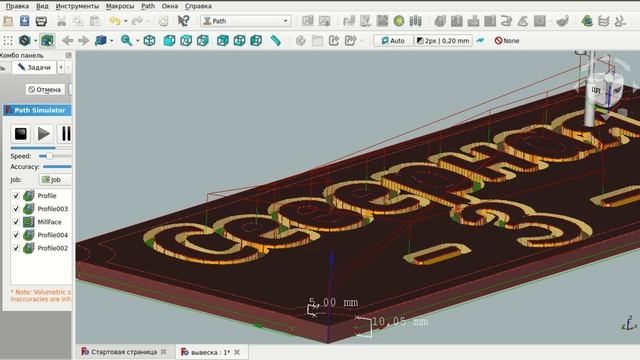Image resolution: width=640 pixels, height=360 pixels.
Task: Click the yellow-green Path tool circle icon
Action: point(399,21)
